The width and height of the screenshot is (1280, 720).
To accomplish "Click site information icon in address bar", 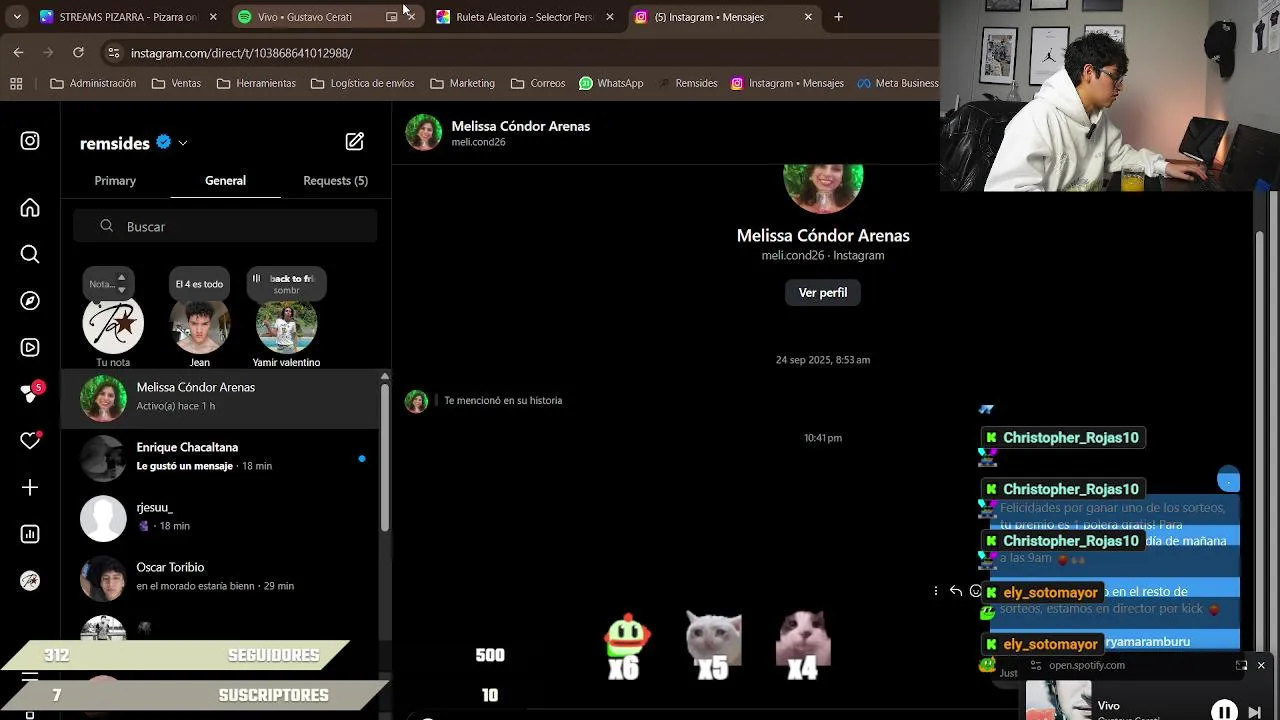I will [x=114, y=53].
